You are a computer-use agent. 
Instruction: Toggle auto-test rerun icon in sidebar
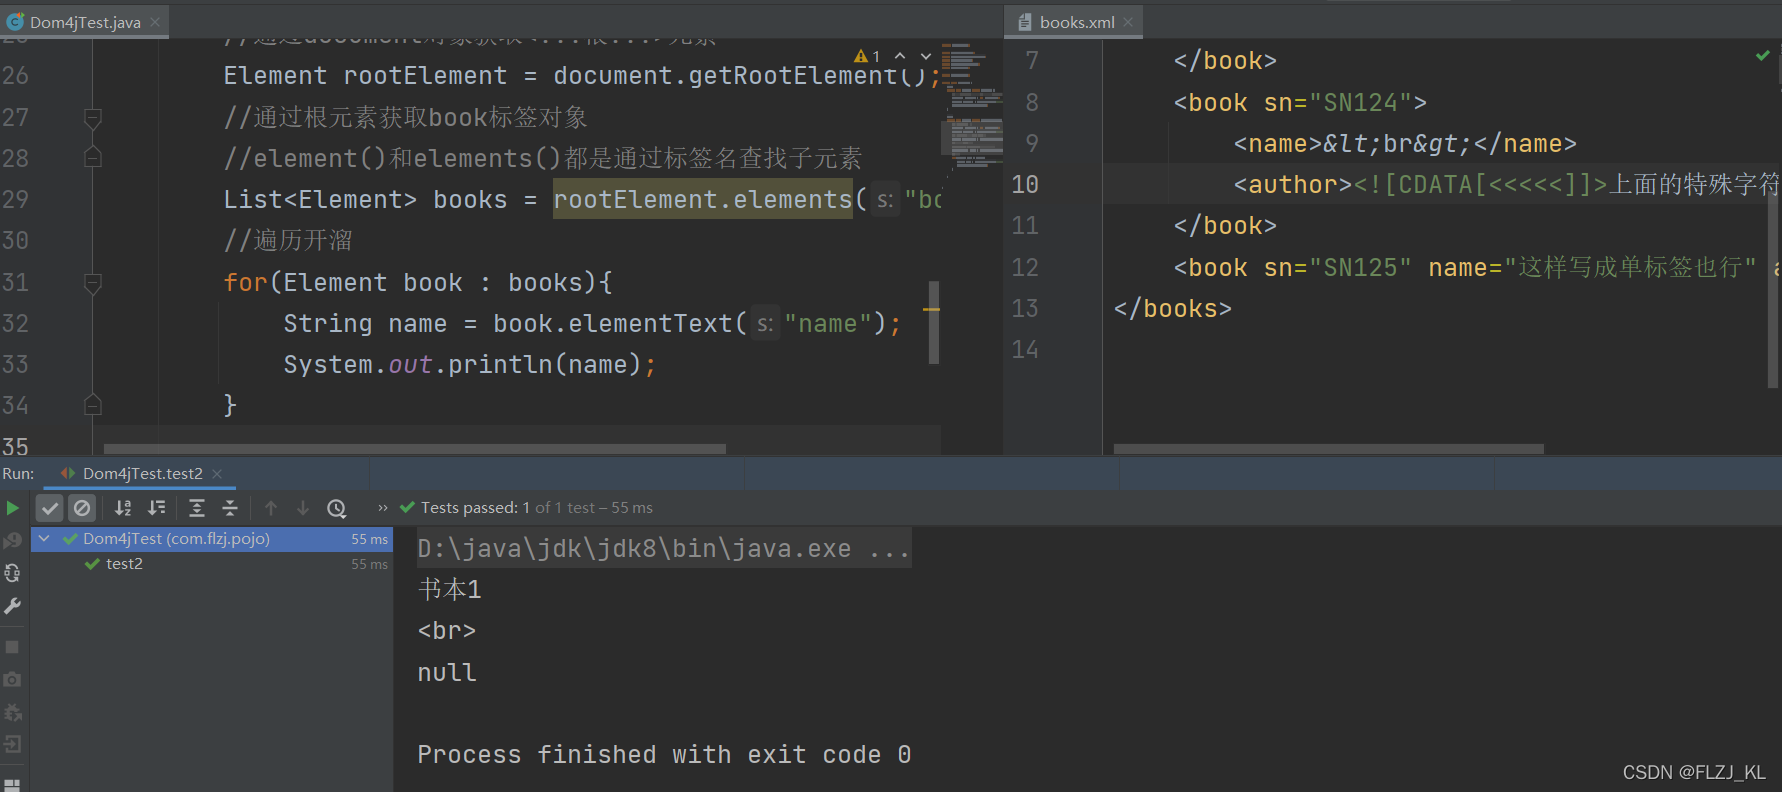tap(12, 573)
